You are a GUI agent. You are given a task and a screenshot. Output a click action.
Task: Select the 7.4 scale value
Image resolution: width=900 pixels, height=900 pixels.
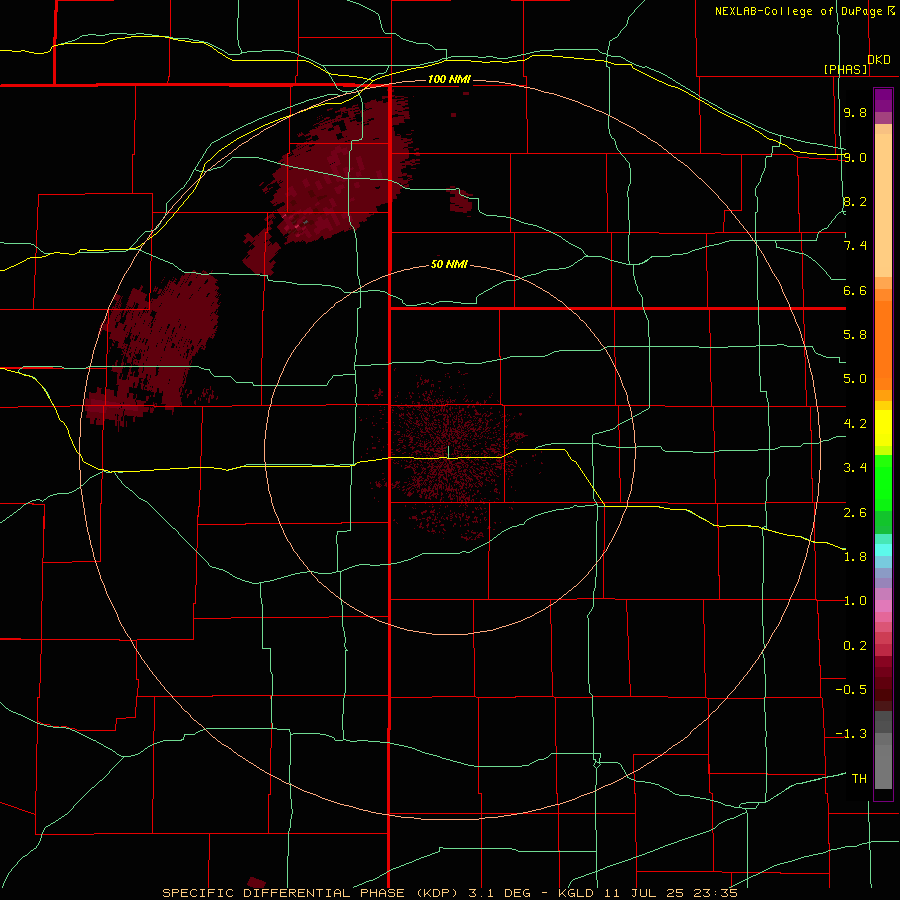(855, 246)
